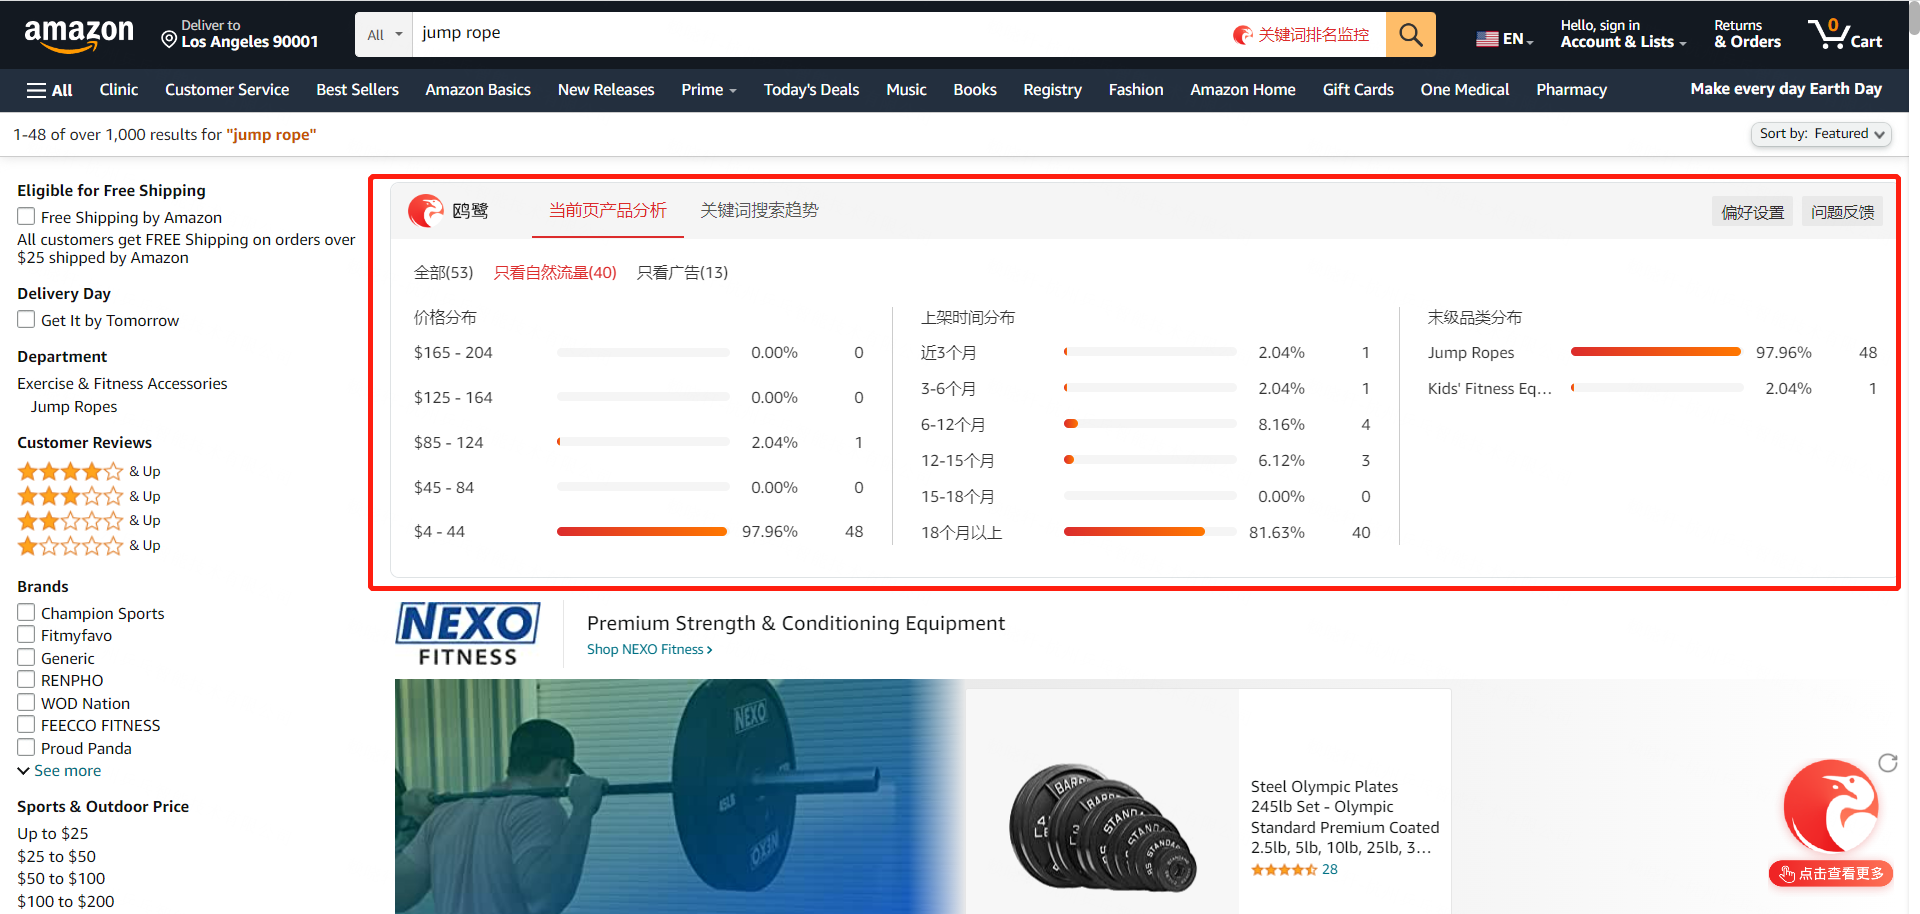Image resolution: width=1920 pixels, height=914 pixels.
Task: Open Returns & Orders link
Action: pos(1747,34)
